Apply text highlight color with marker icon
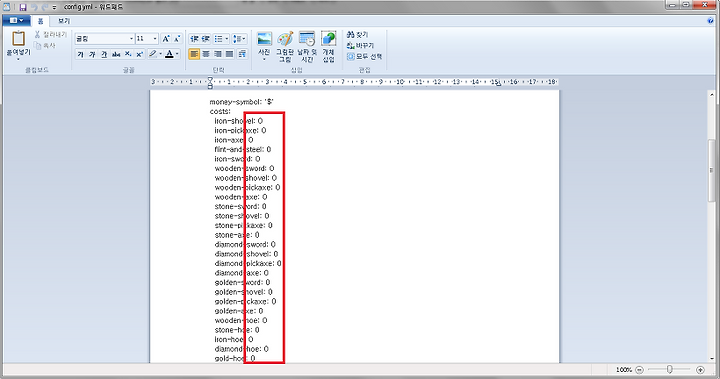This screenshot has height=379, width=720. (x=153, y=54)
